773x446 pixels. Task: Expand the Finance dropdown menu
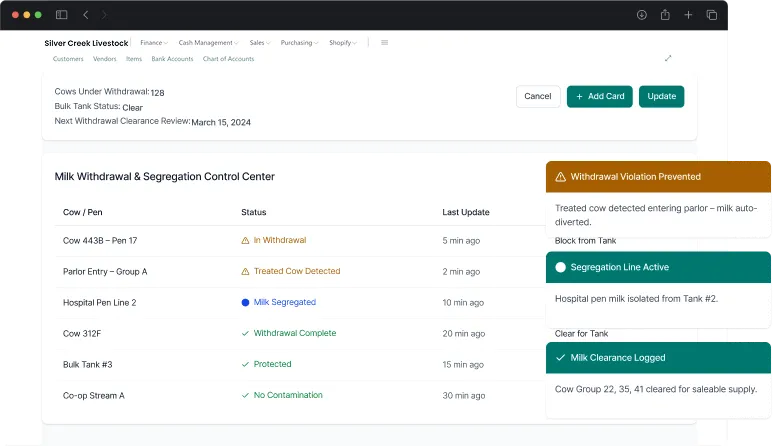pyautogui.click(x=154, y=43)
